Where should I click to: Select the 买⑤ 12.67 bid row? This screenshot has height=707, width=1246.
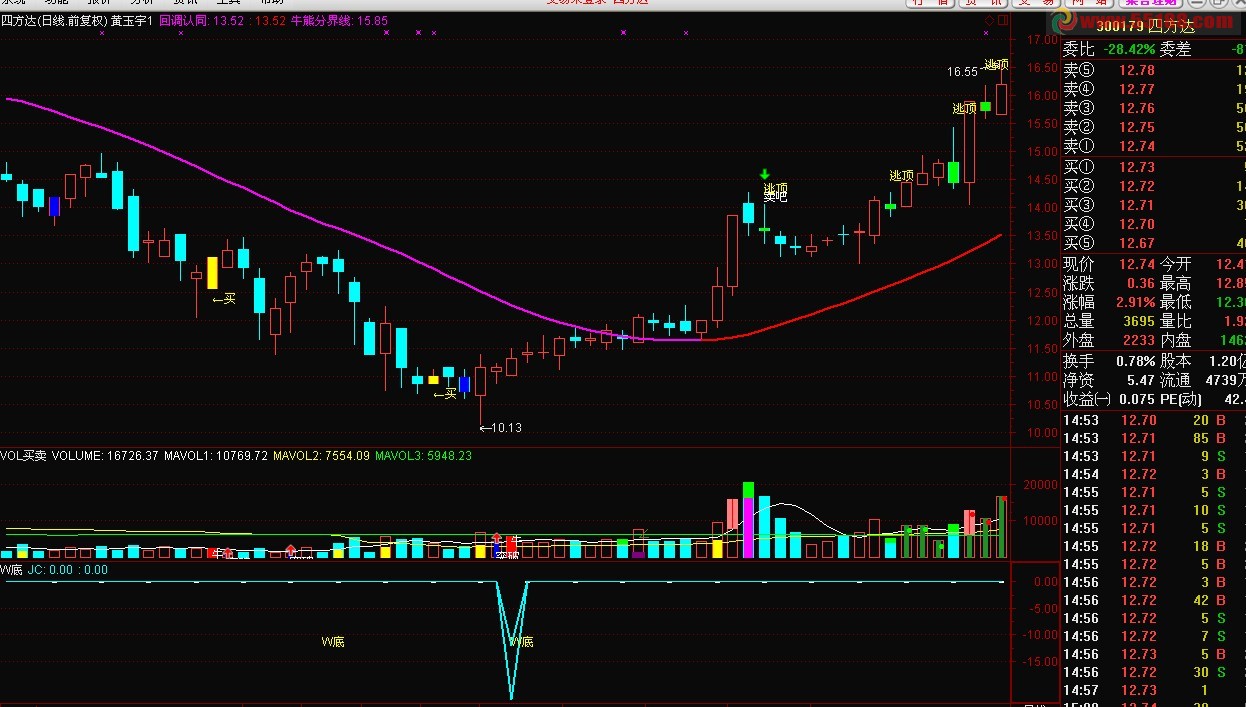click(1154, 243)
